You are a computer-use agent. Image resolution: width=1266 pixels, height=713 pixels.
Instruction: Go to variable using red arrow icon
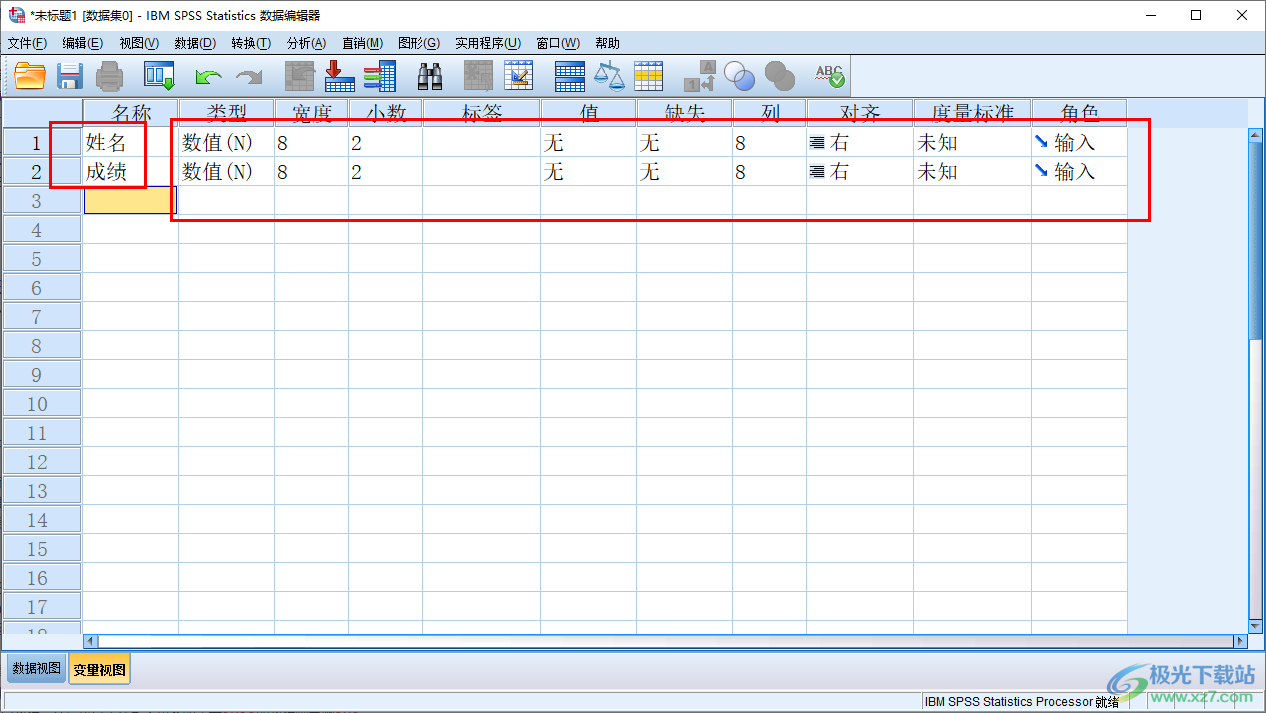click(340, 76)
